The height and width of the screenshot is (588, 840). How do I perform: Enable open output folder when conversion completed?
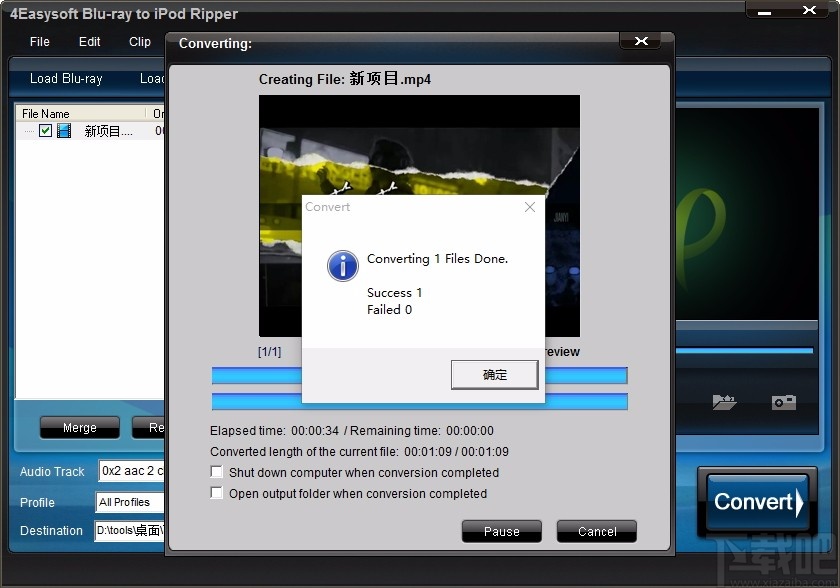tap(216, 493)
